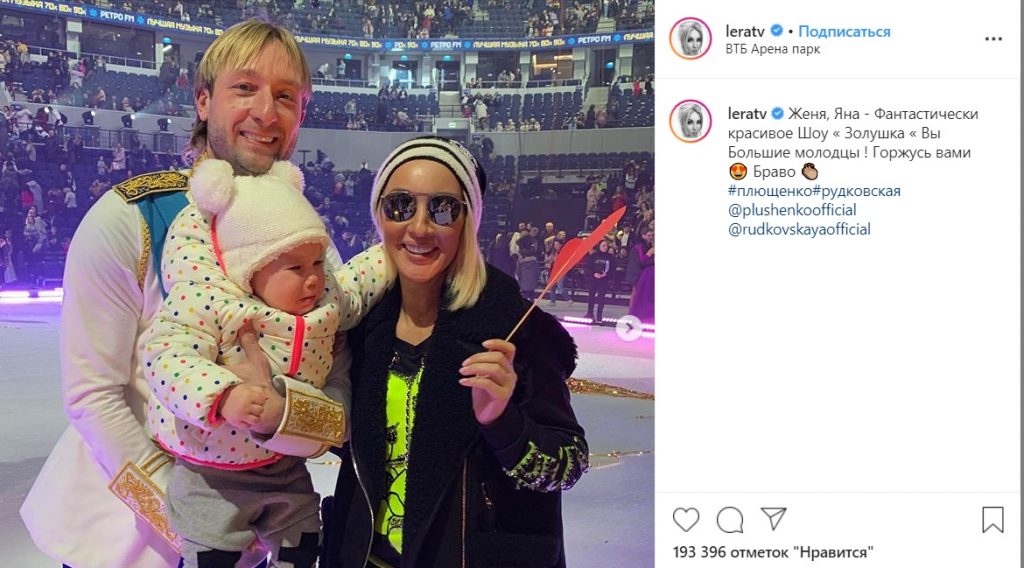Open the #плющенко hashtag
Image resolution: width=1024 pixels, height=568 pixels.
[x=770, y=191]
